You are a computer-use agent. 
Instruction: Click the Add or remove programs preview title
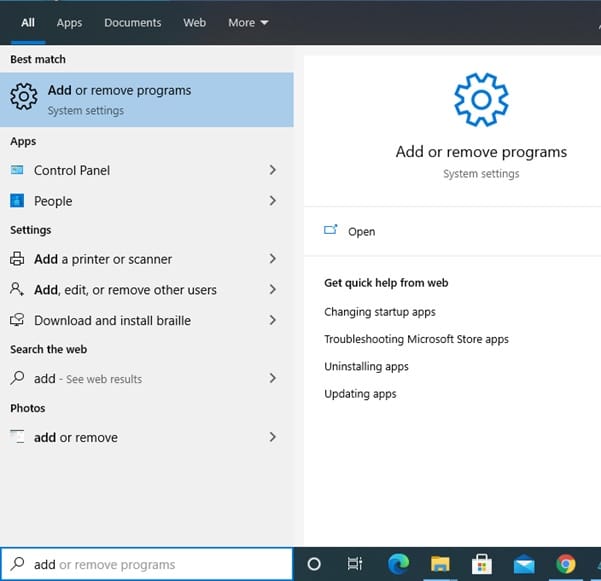(481, 152)
